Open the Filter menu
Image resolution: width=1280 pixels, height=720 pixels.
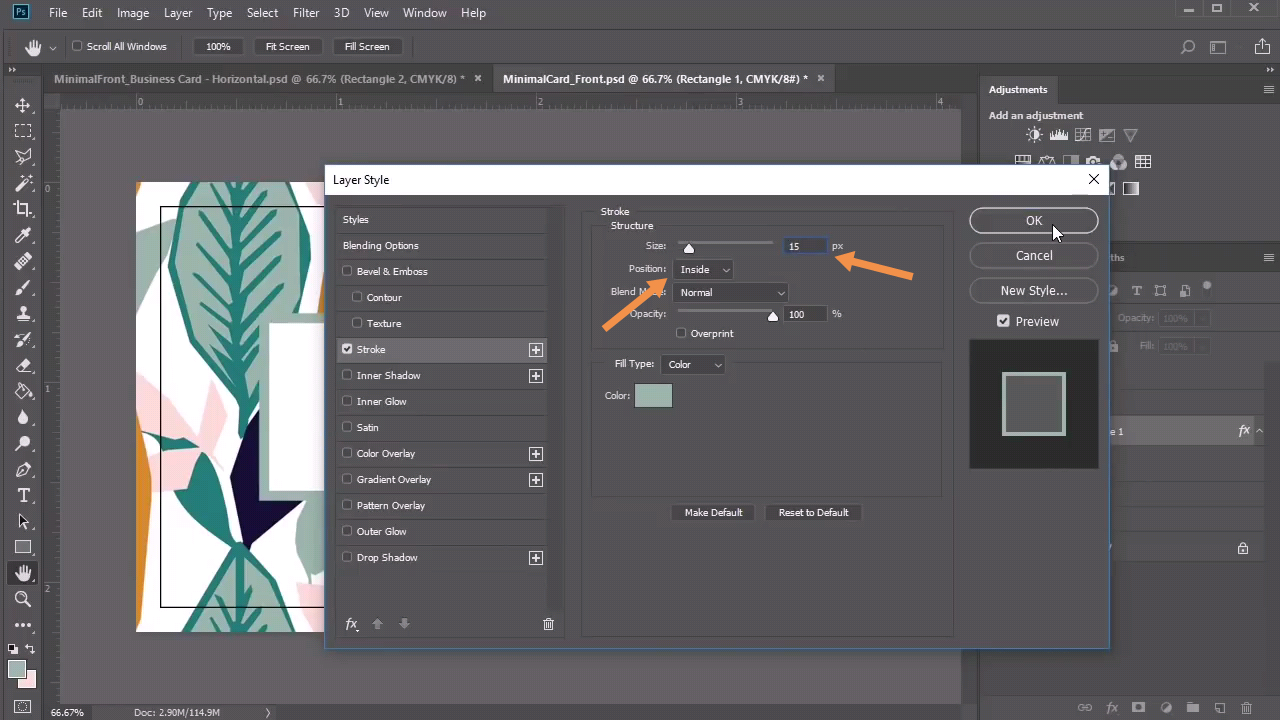pos(305,13)
